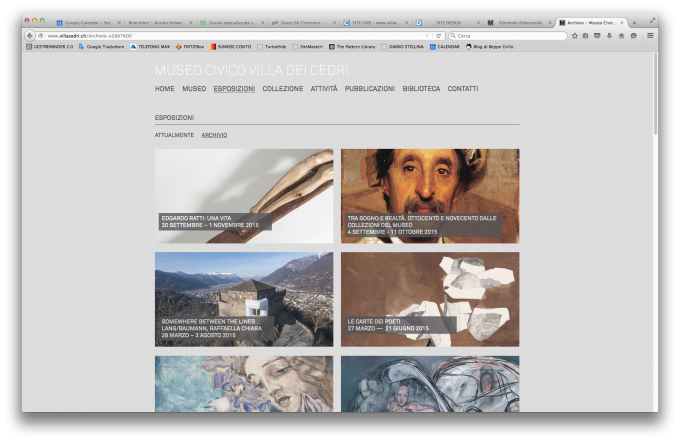Open the FRITZ!Box bookmark
Screen dimensions: 680x442
click(x=190, y=47)
